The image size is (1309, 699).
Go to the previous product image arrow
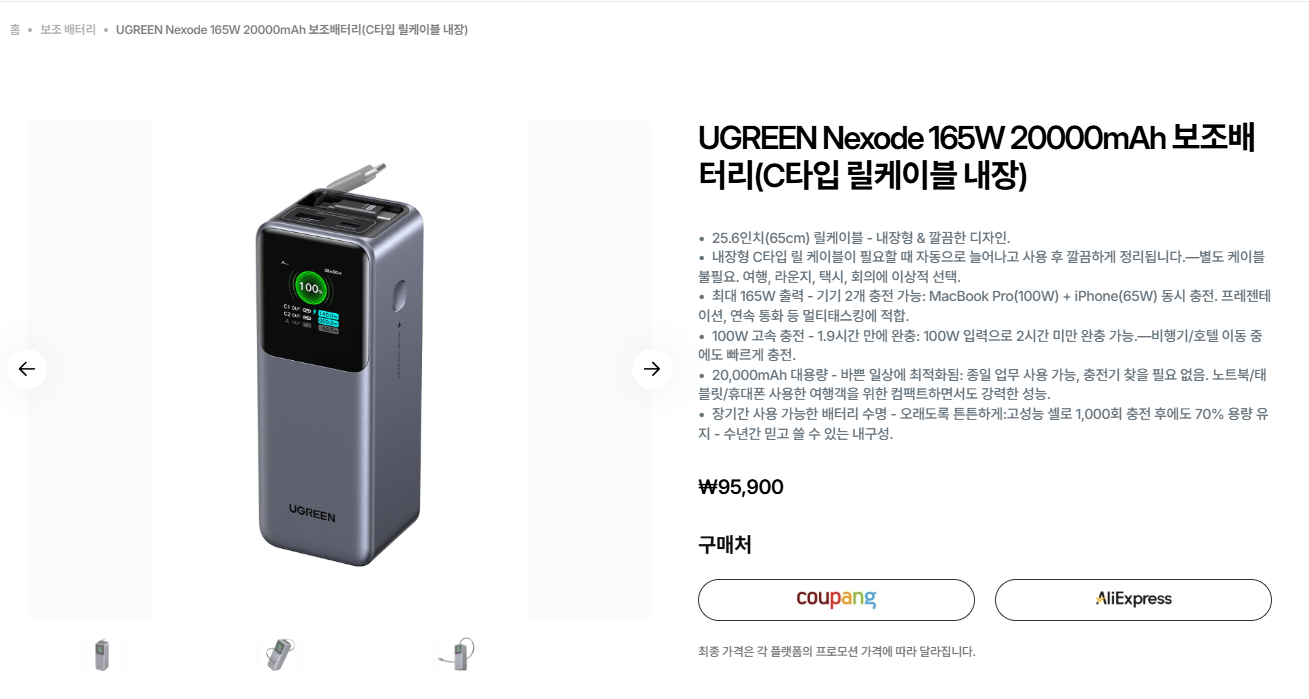(26, 369)
